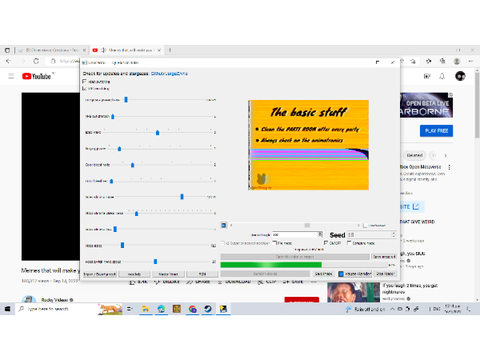The image size is (480, 360).
Task: Open File Explorer from the taskbar
Action: (146, 309)
